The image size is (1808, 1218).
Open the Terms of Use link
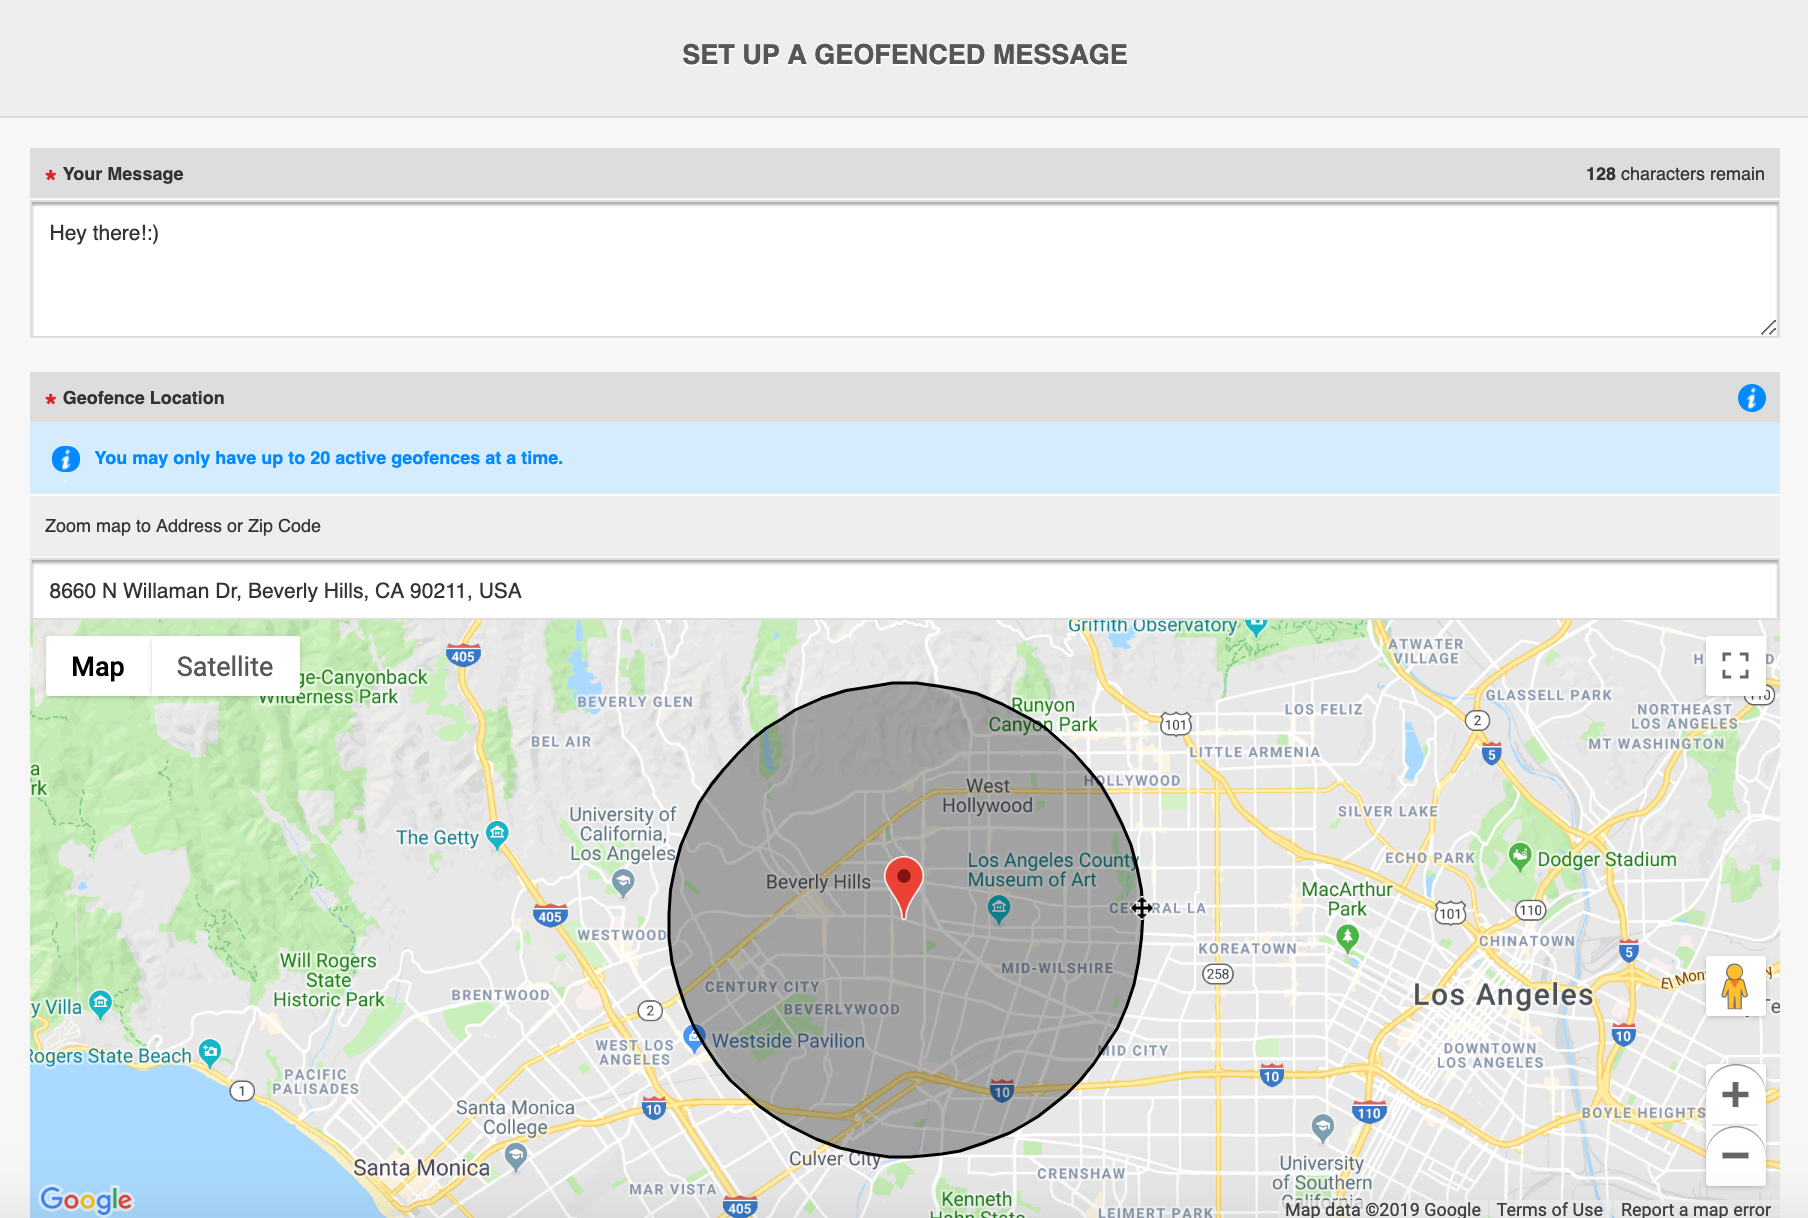1549,1209
